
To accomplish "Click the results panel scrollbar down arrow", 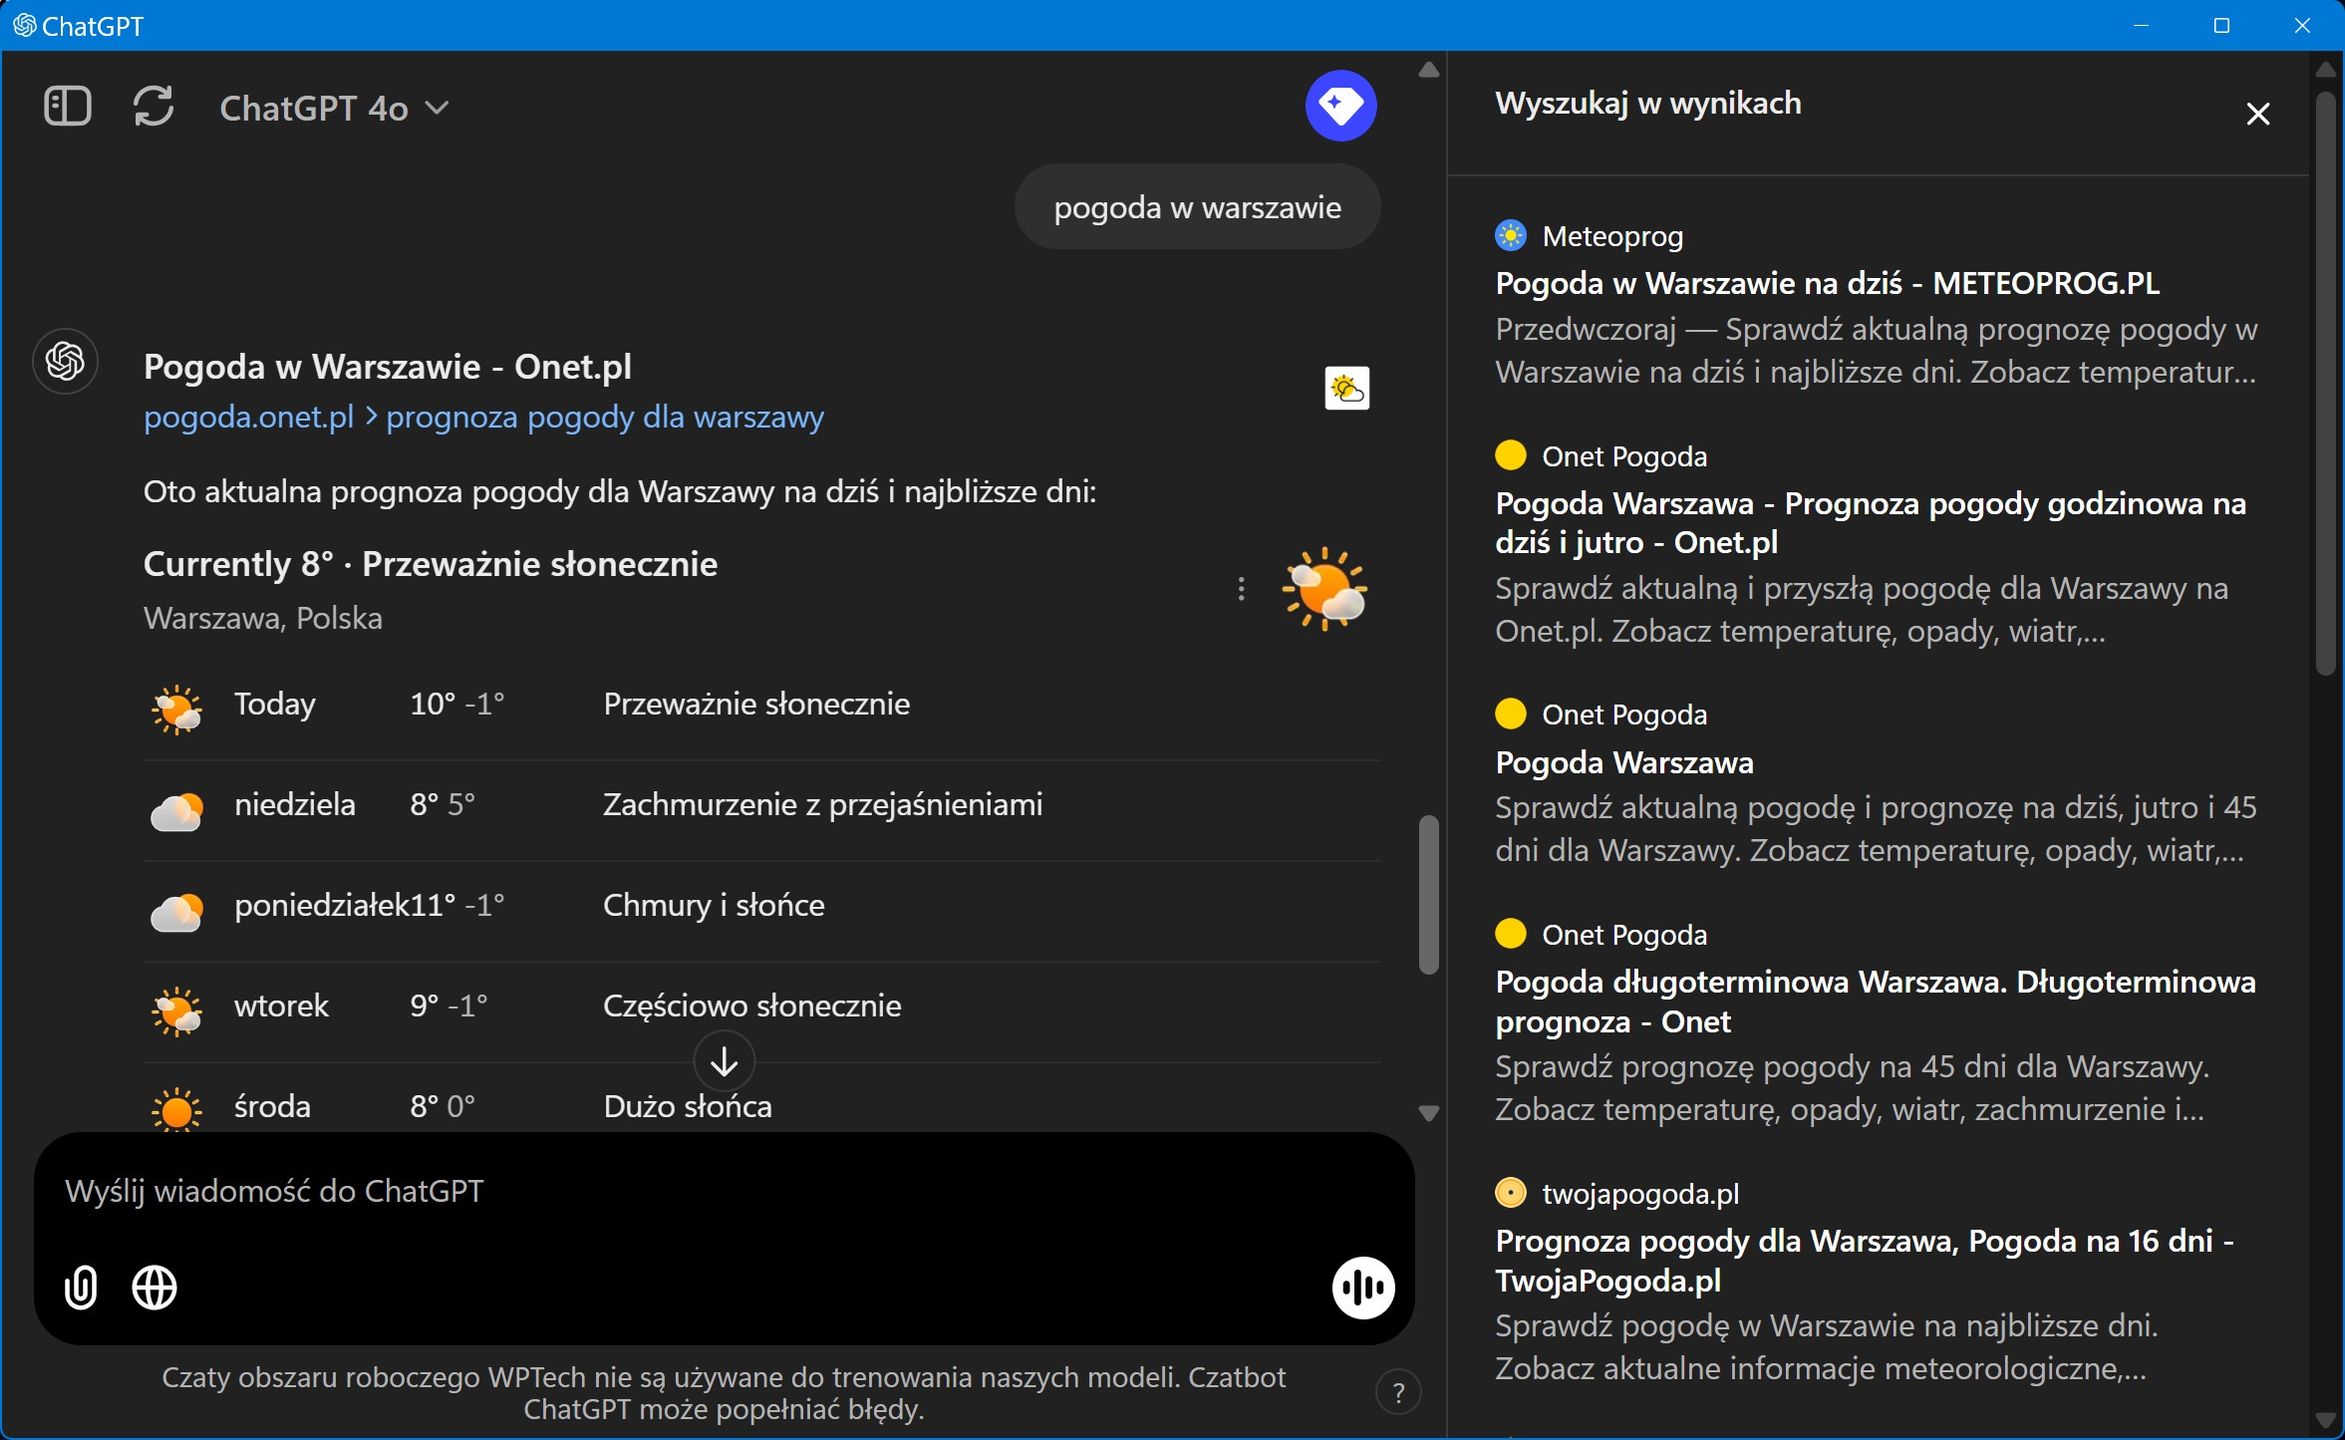I will pyautogui.click(x=2327, y=1421).
